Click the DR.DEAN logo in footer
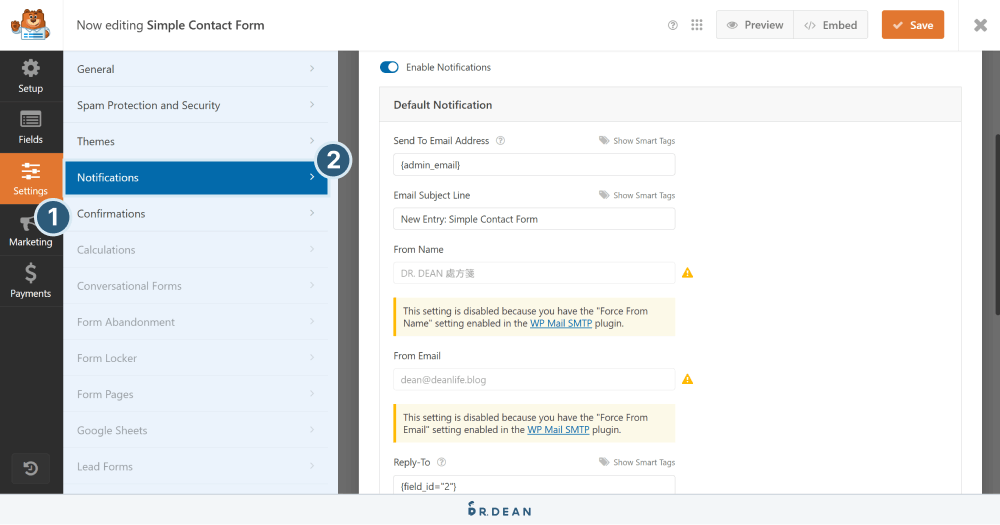This screenshot has width=1000, height=525. 499,510
